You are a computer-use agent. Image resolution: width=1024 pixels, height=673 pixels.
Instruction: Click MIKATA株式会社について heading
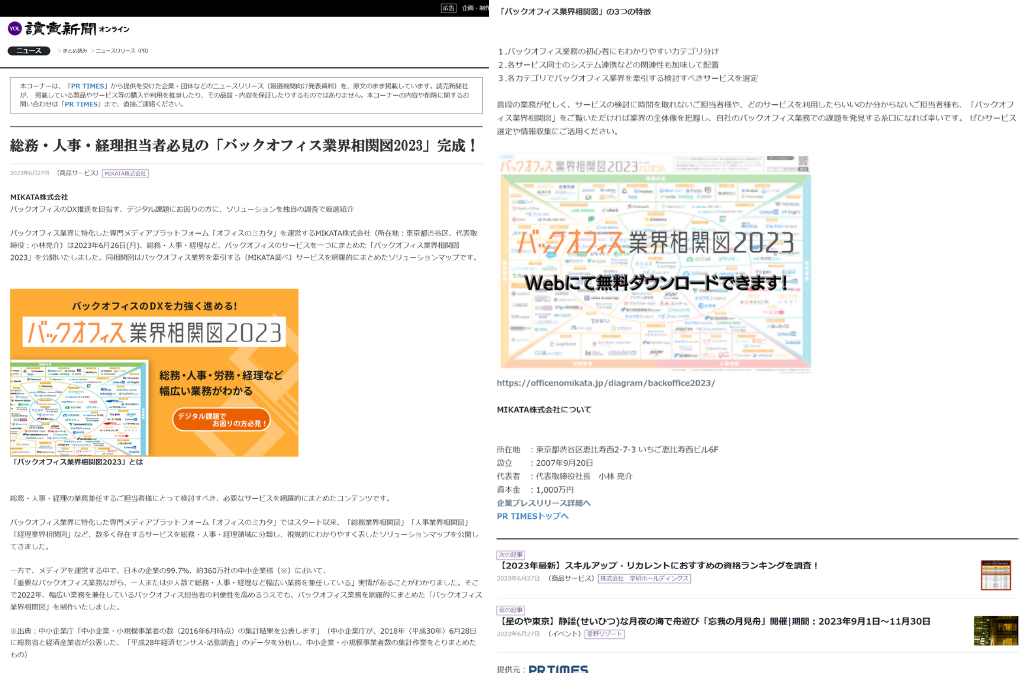[x=544, y=410]
